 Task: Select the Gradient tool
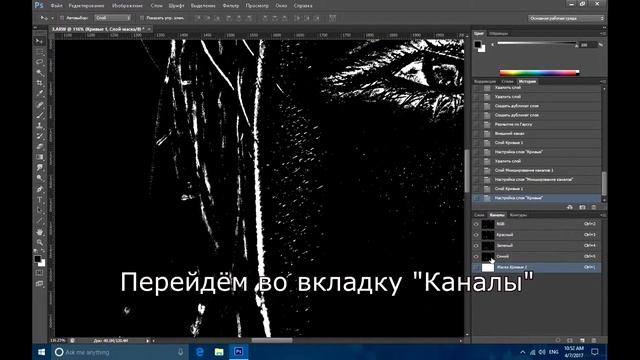[40, 157]
